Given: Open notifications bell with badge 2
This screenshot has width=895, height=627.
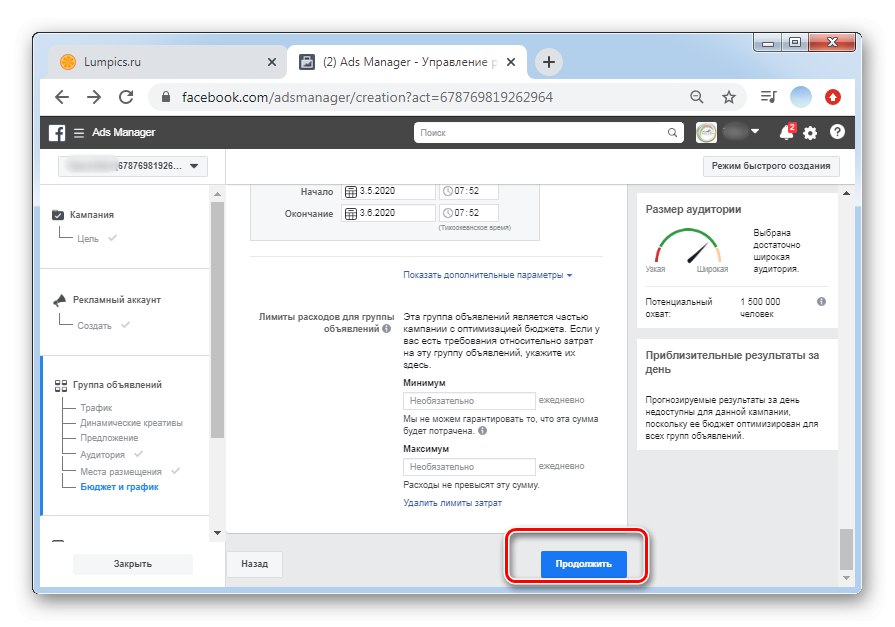Looking at the screenshot, I should [x=787, y=132].
